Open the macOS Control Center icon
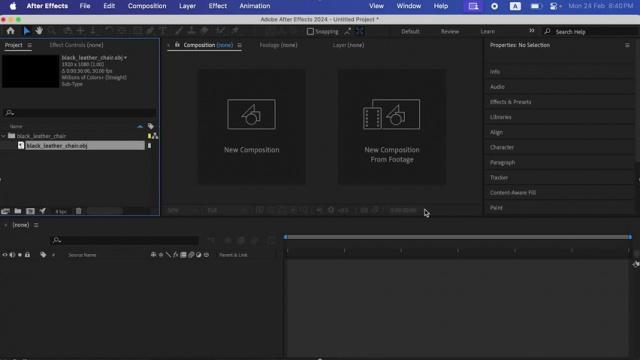 553,6
